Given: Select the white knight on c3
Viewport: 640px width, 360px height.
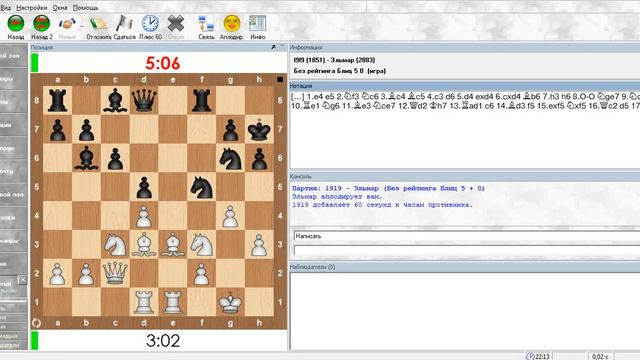Looking at the screenshot, I should [x=115, y=244].
